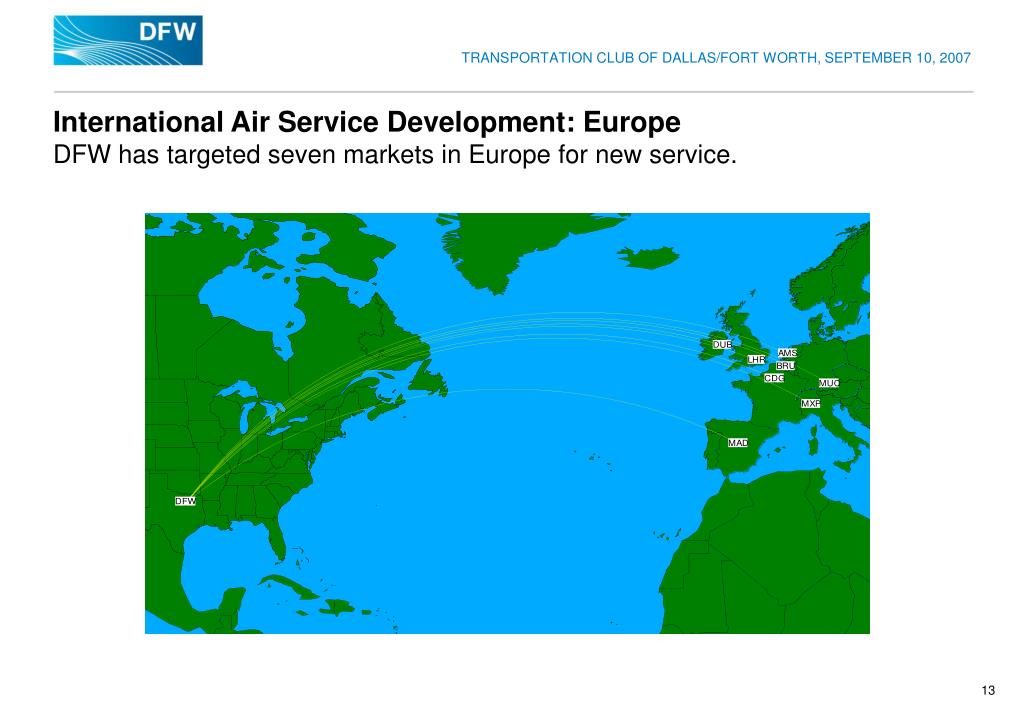Click the MAD airport label

click(738, 443)
